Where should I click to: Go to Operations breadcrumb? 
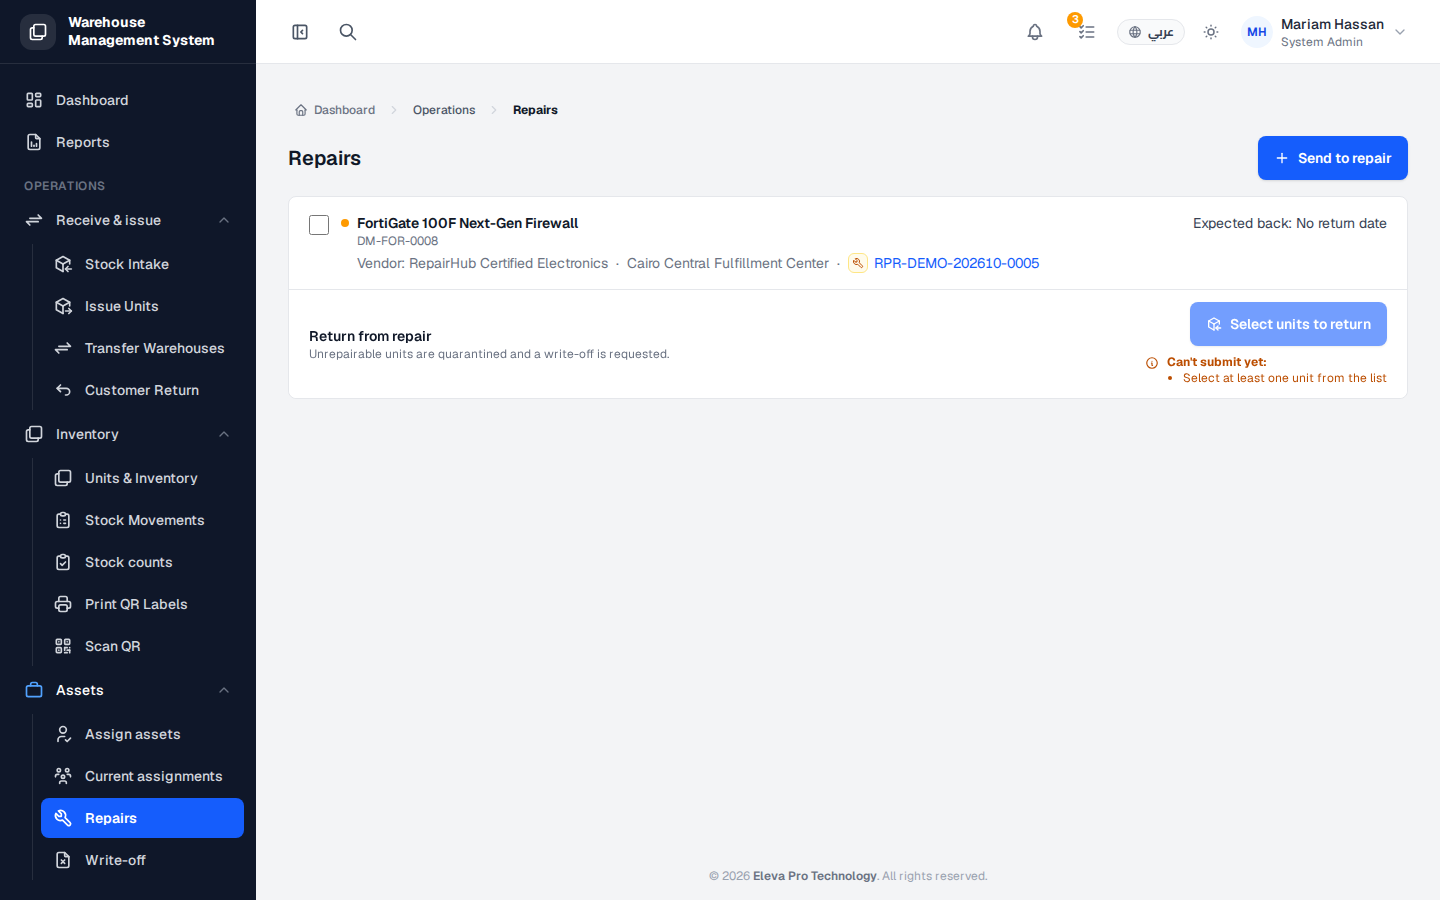[x=444, y=110]
